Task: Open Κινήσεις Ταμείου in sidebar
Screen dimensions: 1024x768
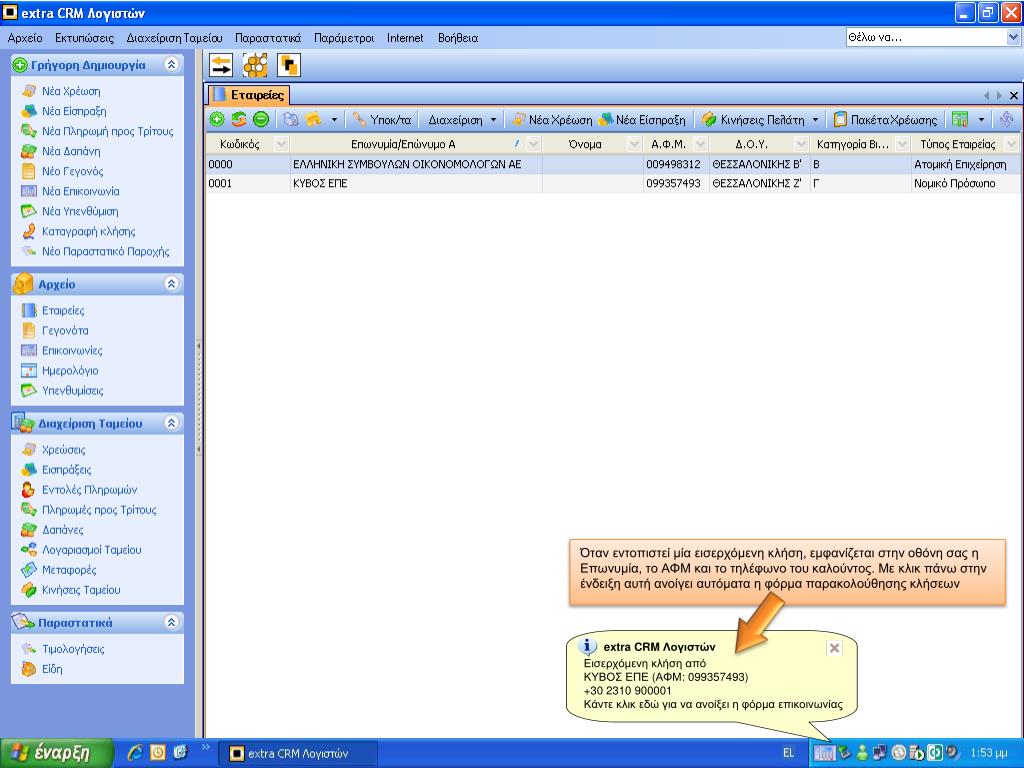Action: pyautogui.click(x=81, y=590)
